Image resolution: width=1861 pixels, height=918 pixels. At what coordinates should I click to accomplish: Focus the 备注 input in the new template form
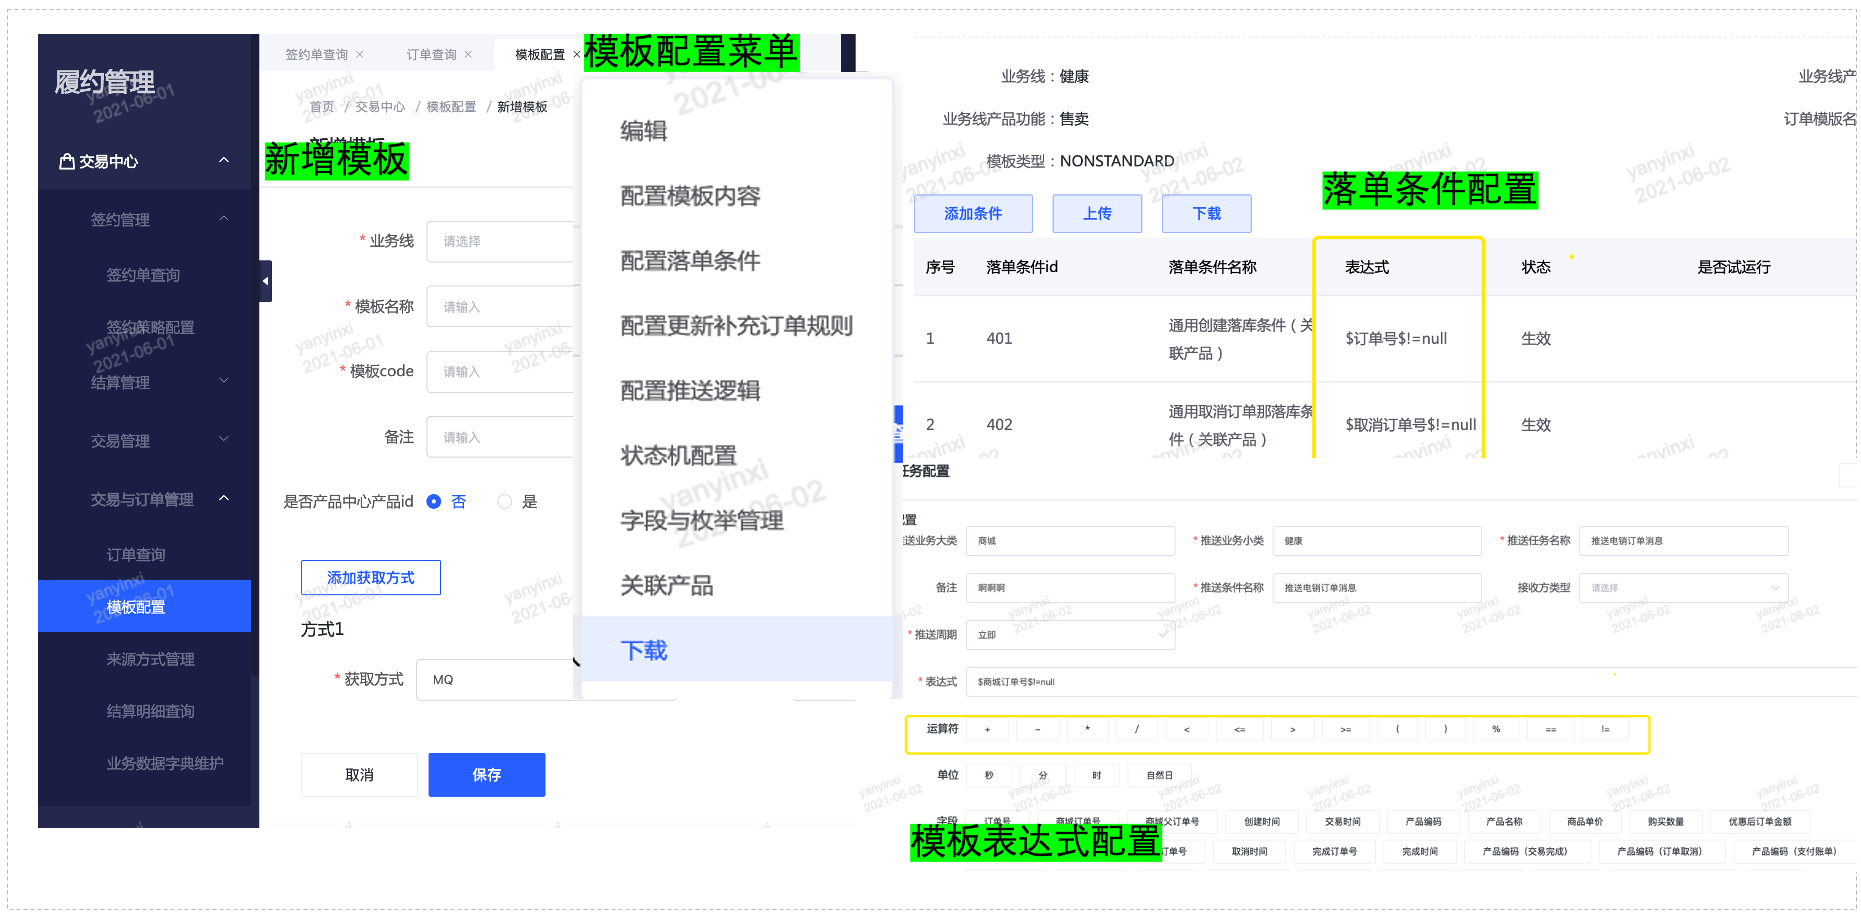click(x=500, y=437)
